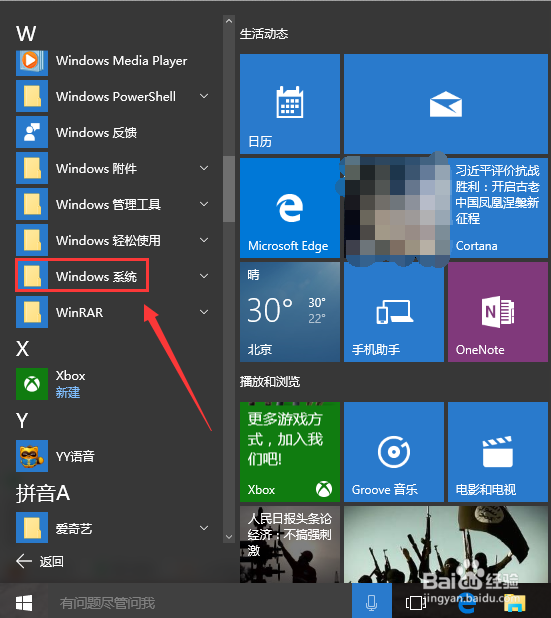Open the news photo tile with flag
The width and height of the screenshot is (551, 618).
446,545
